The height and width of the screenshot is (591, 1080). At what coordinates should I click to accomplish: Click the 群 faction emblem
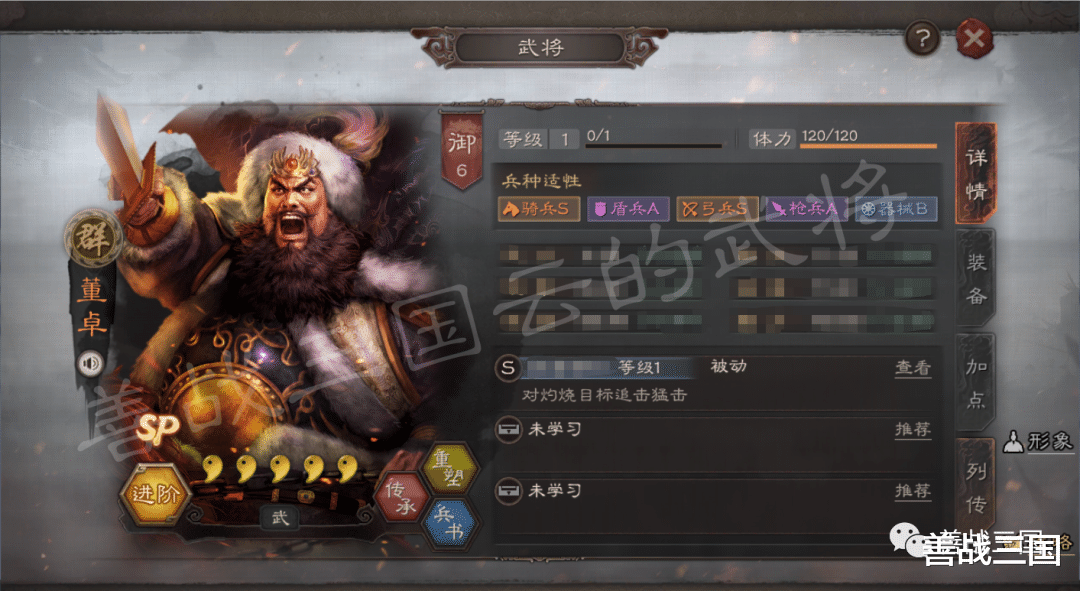92,239
